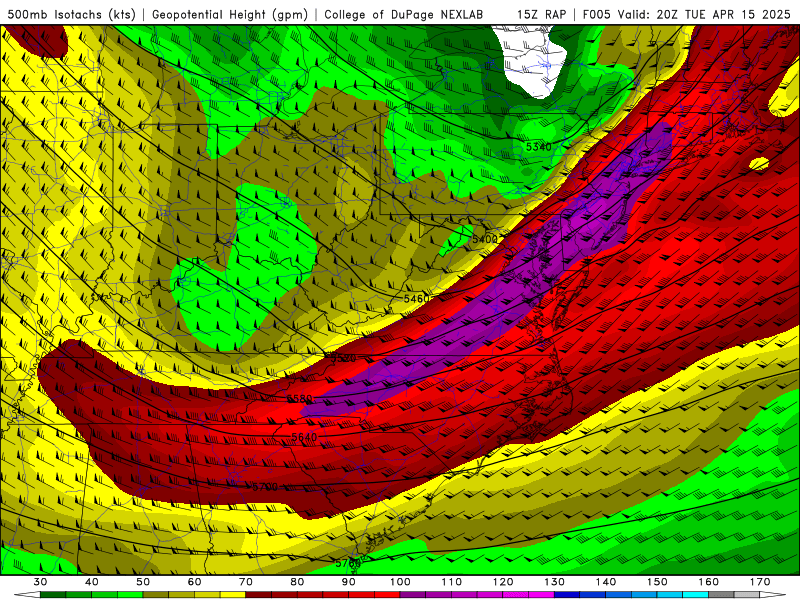Click the colorbar tick label 160
The image size is (800, 600).
[x=709, y=582]
